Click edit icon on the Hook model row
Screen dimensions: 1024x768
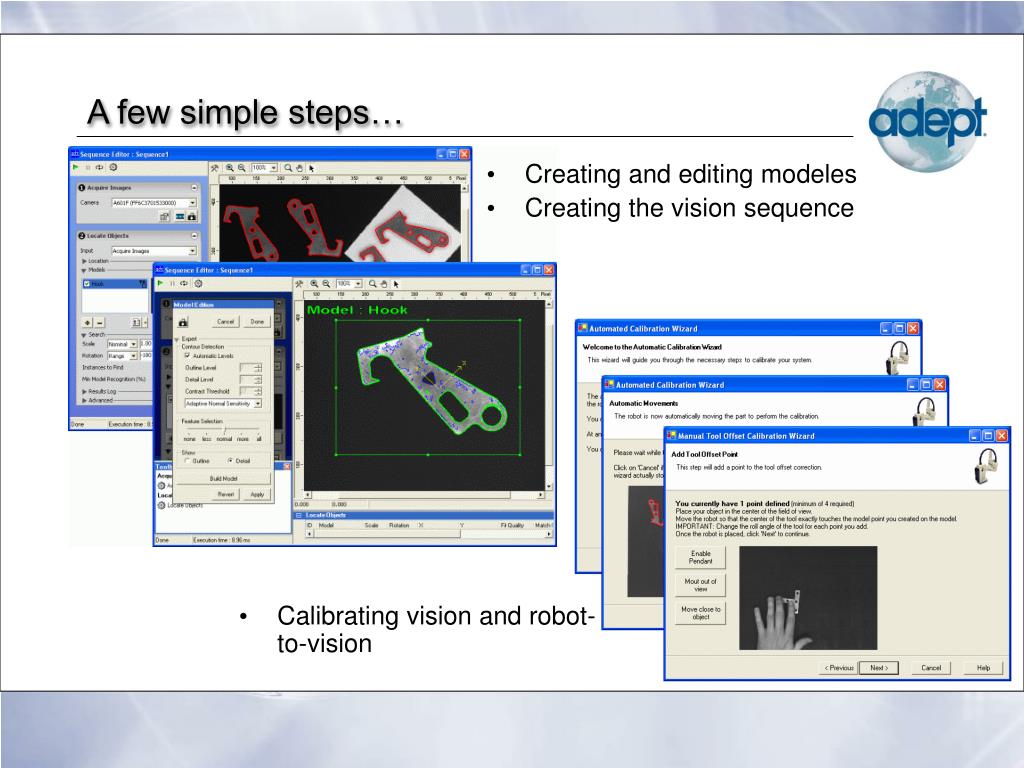(x=142, y=284)
